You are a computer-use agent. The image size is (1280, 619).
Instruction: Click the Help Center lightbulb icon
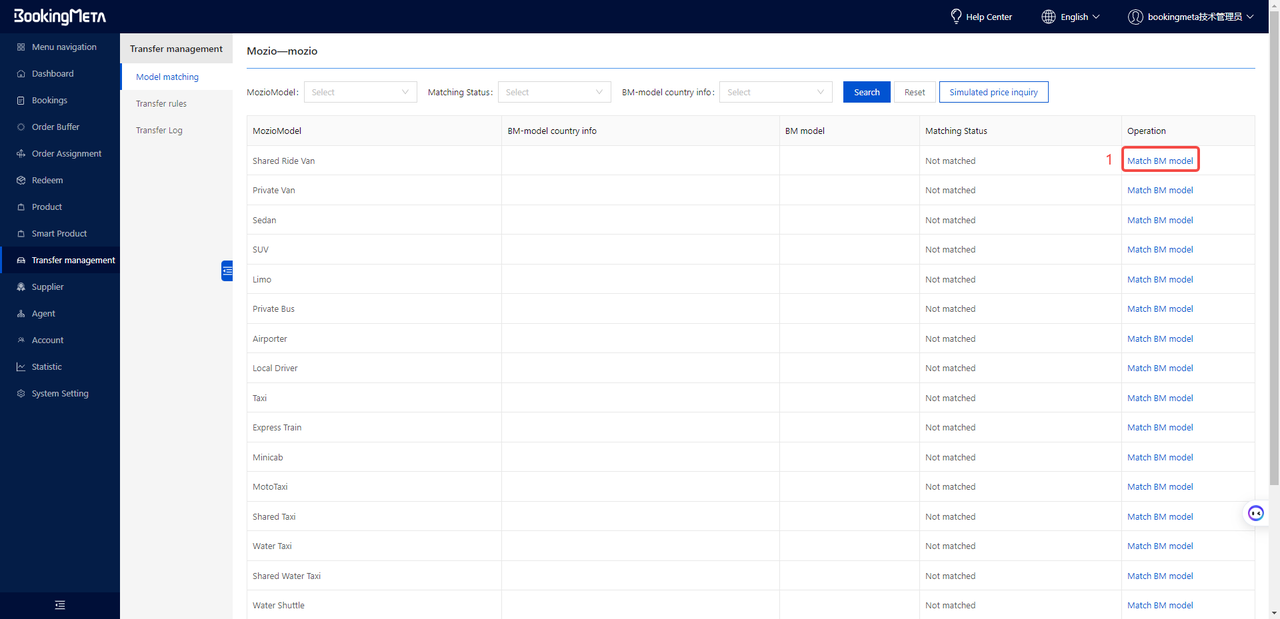point(956,17)
